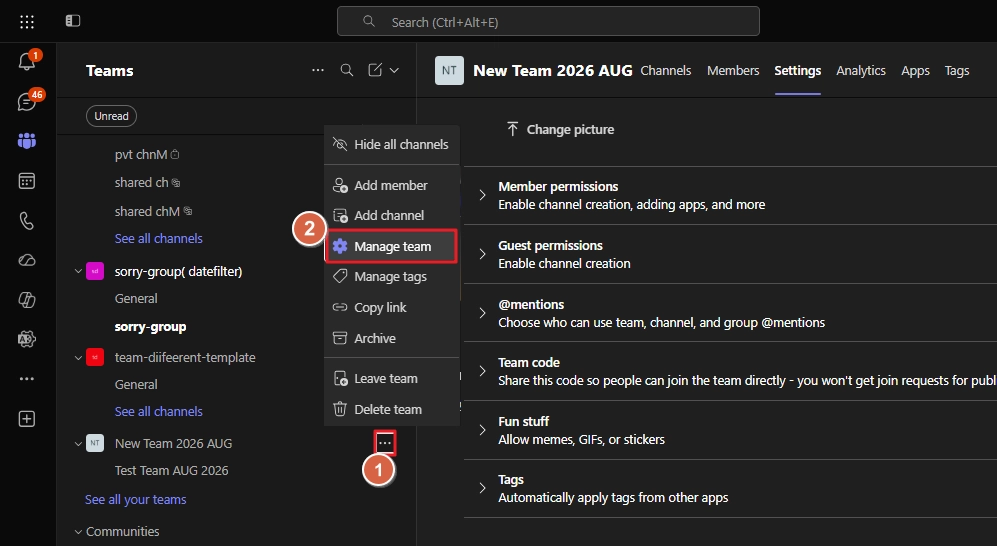
Task: Choose Copy link from menu
Action: [x=392, y=308]
